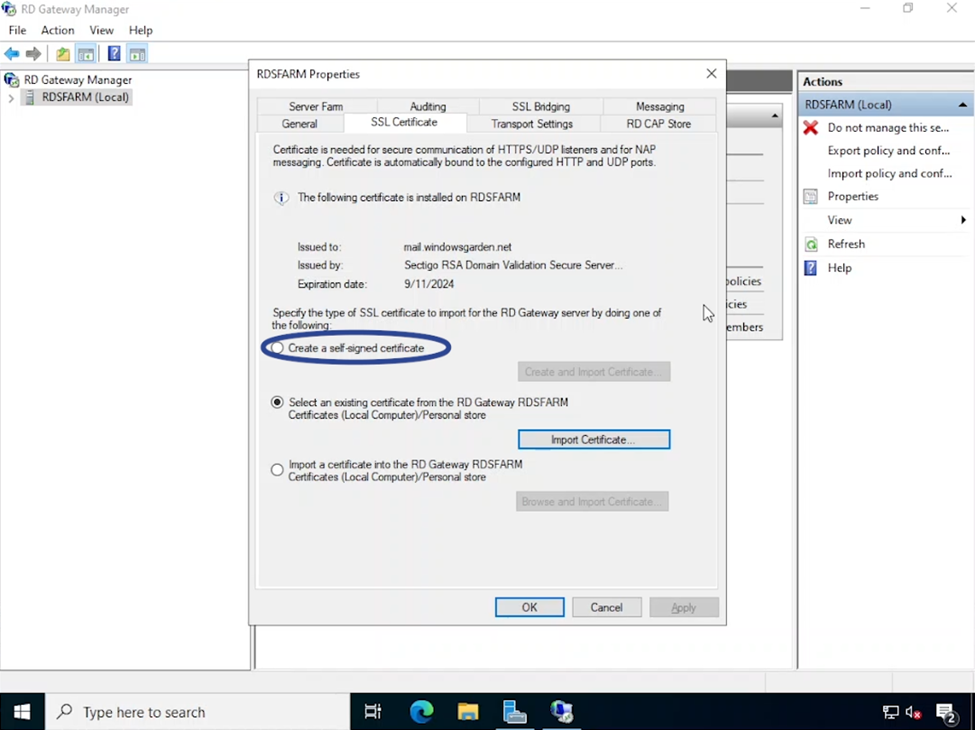
Task: Select the 'Select an existing certificate' radio button
Action: 277,402
